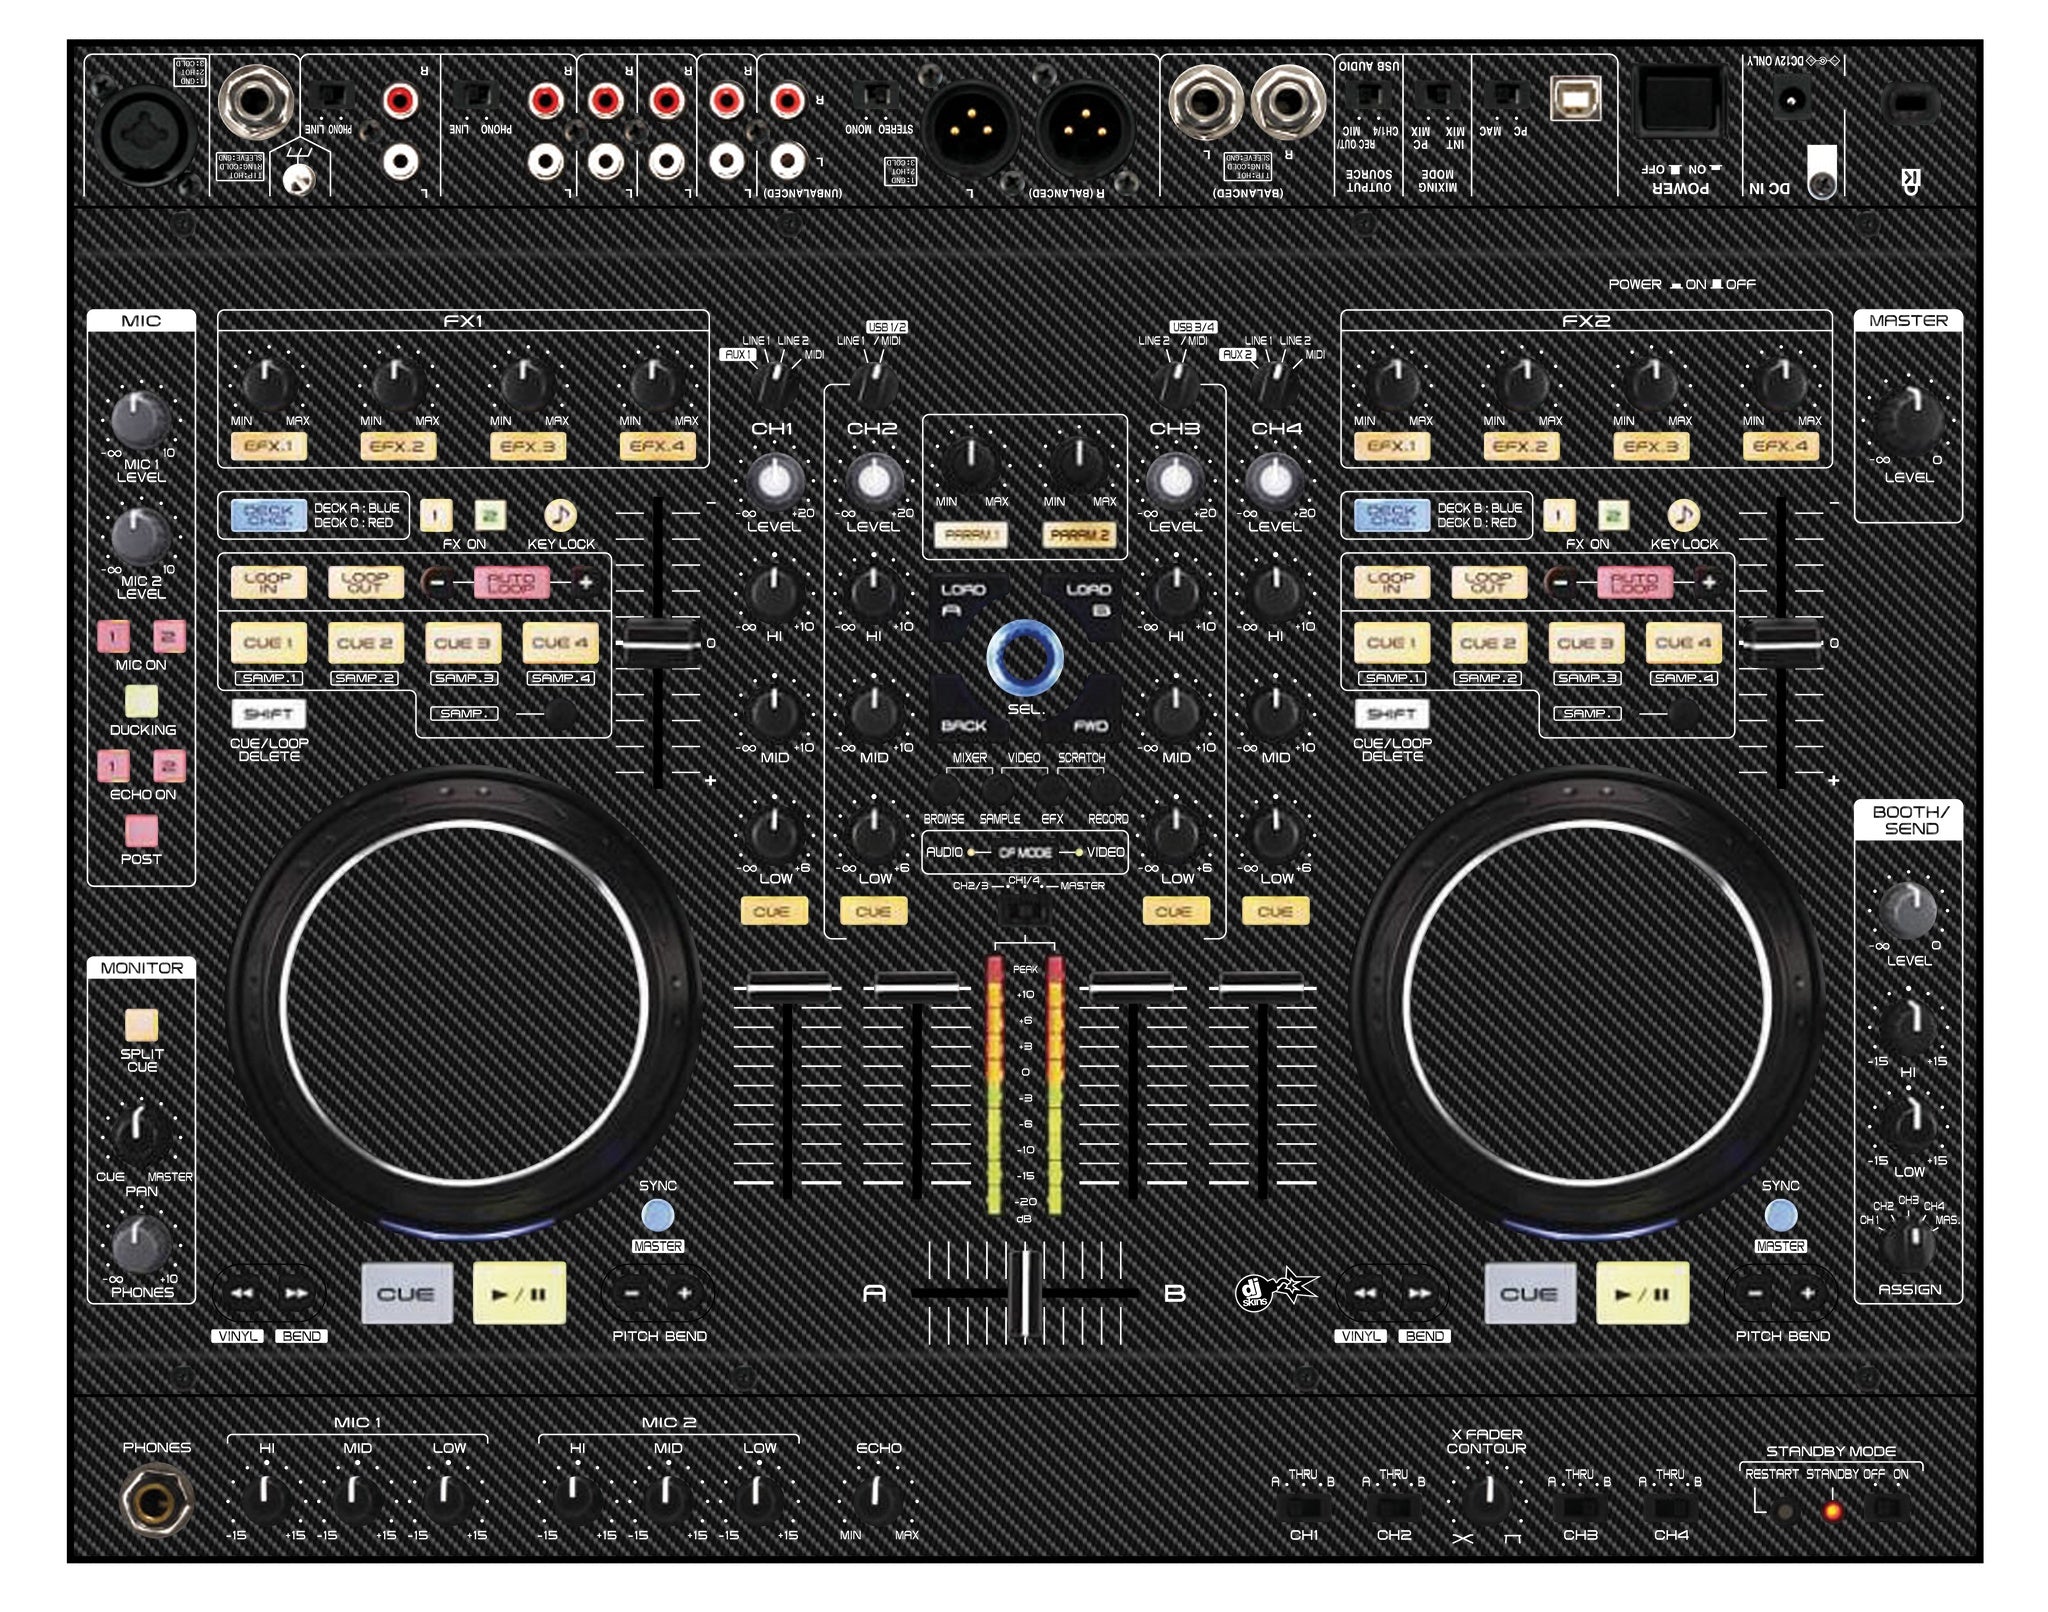Viewport: 2048px width, 1612px height.
Task: Toggle the left deck FX ON 1 button
Action: (x=435, y=515)
